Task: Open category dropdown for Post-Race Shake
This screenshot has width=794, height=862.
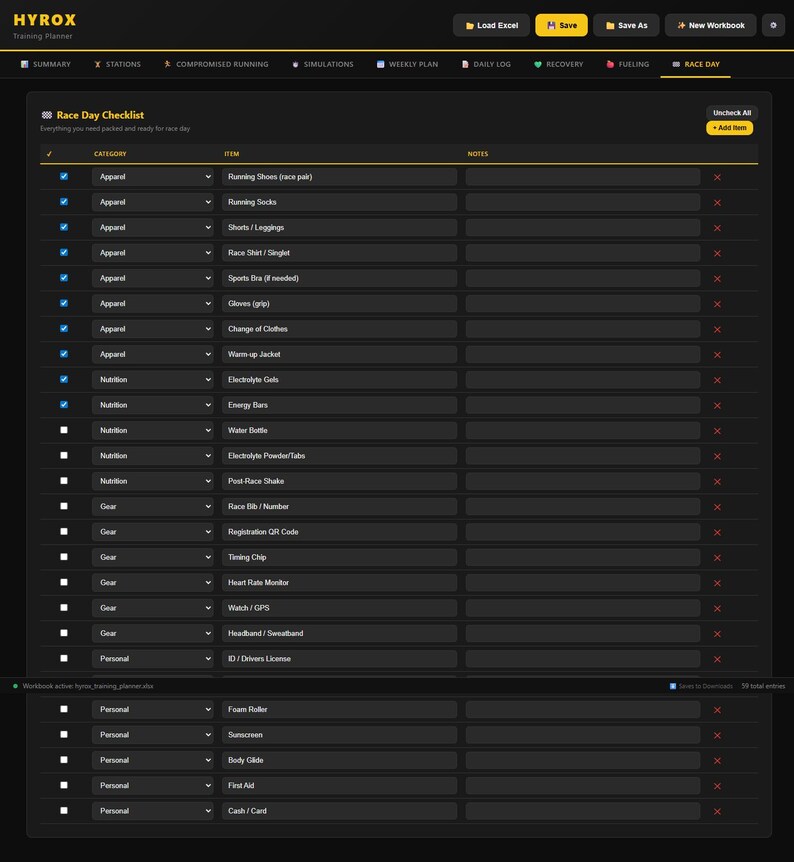Action: point(152,481)
